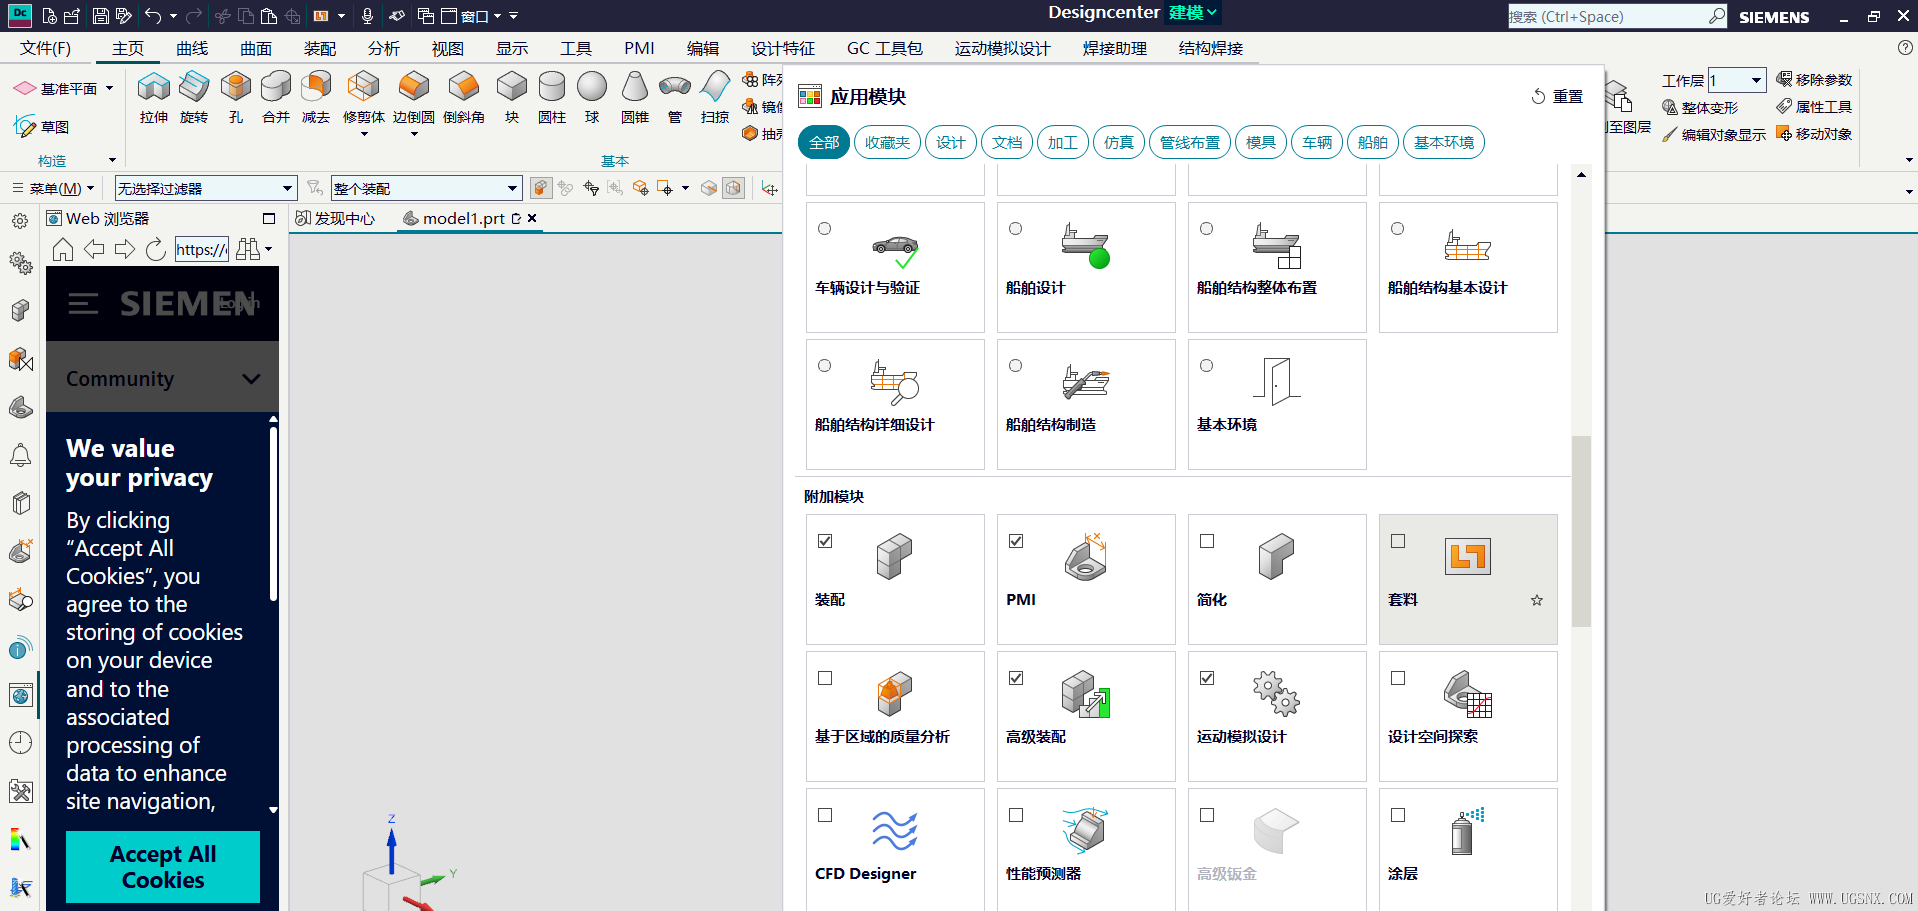Create a 圆柱 cylinder primitive
1918x911 pixels.
point(552,97)
